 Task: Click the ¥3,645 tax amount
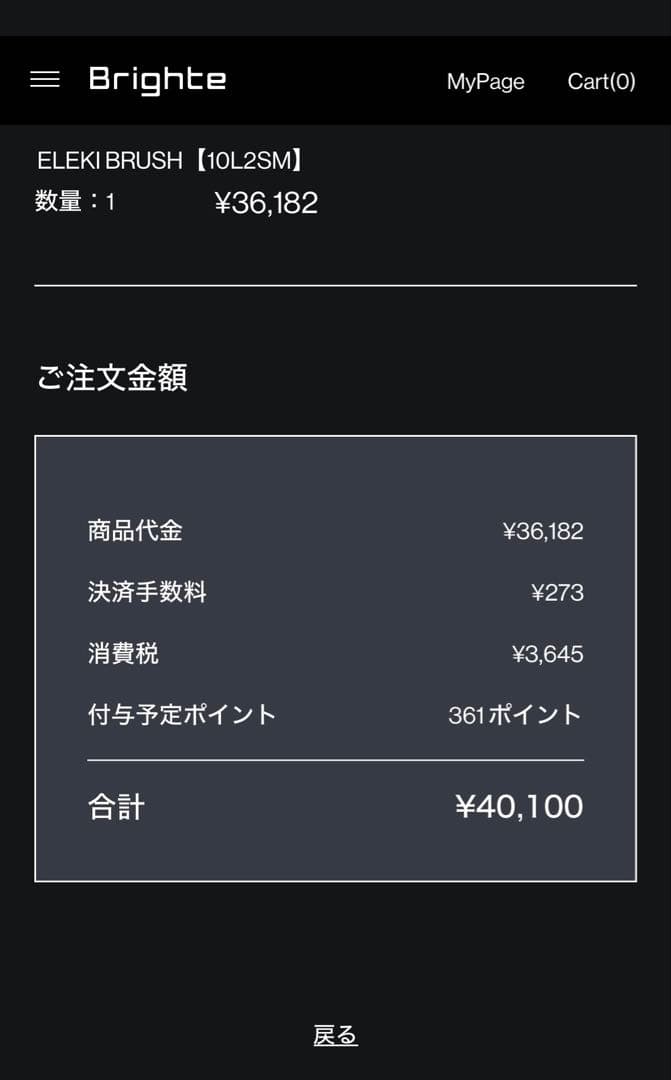click(547, 655)
